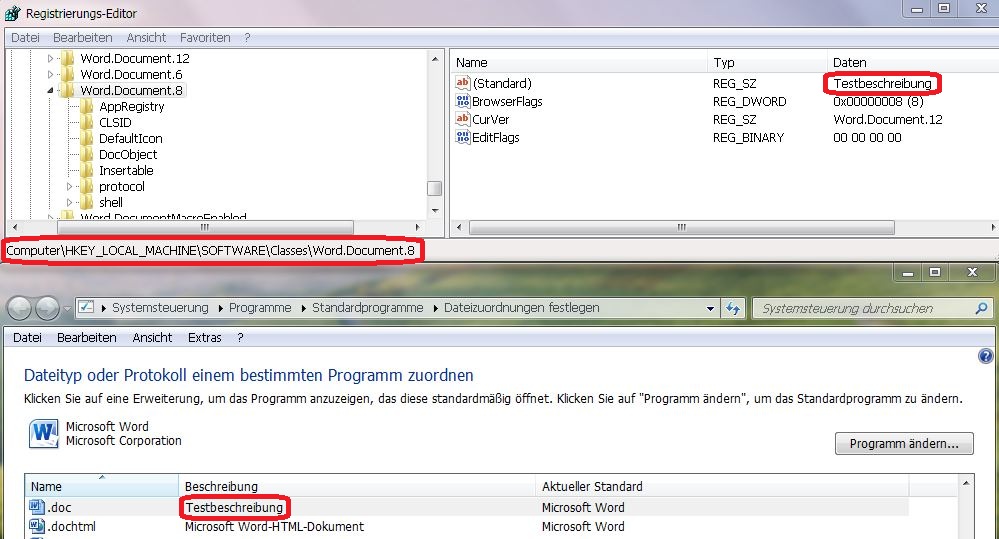Expand the shell subkey
The image size is (999, 539).
click(69, 202)
